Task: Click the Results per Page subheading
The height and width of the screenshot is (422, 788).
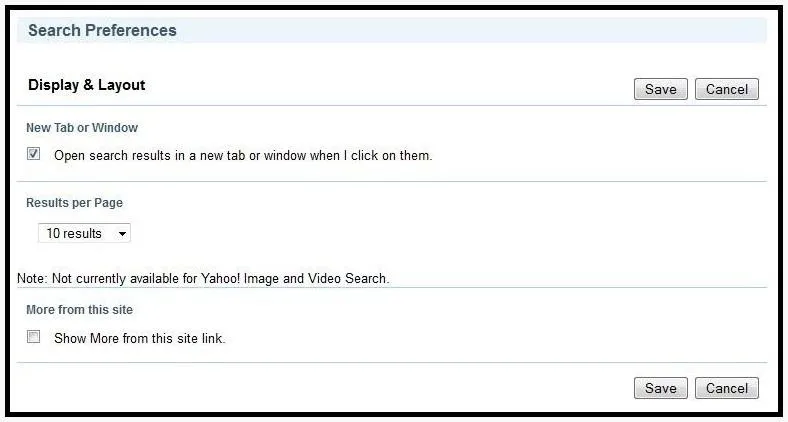Action: pos(74,203)
